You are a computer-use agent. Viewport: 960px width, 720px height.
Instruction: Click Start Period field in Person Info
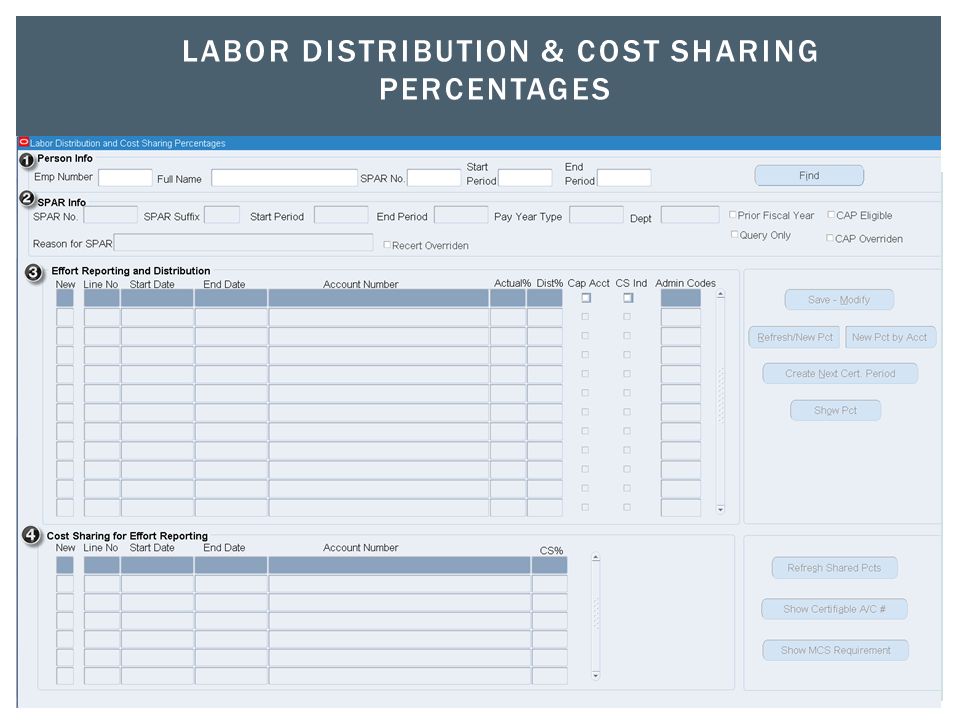coord(525,178)
